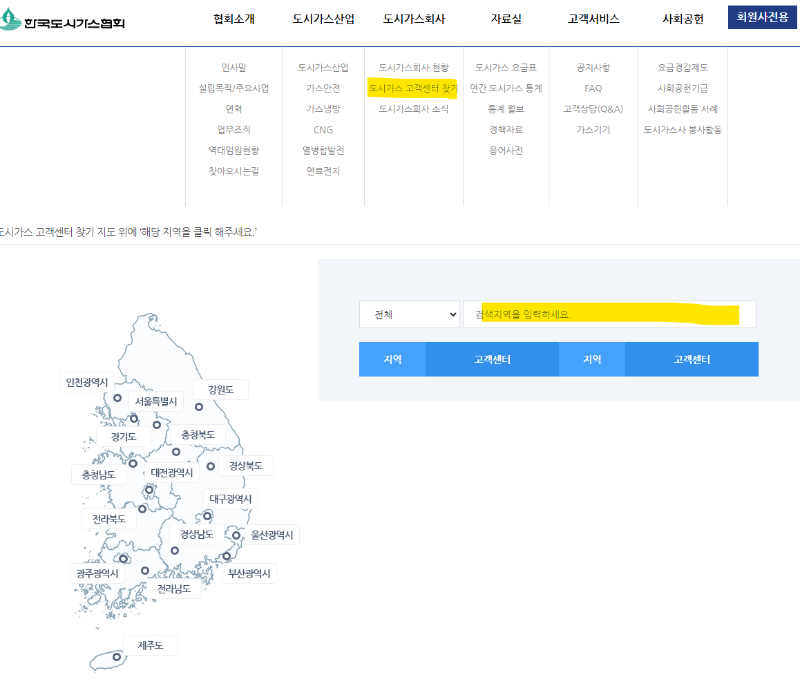This screenshot has height=684, width=800.
Task: Click the 부산광역시 map marker circle
Action: [227, 556]
